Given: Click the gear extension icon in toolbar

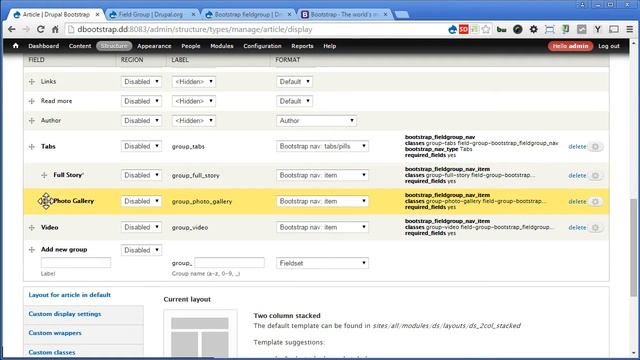Looking at the screenshot, I should [x=533, y=29].
